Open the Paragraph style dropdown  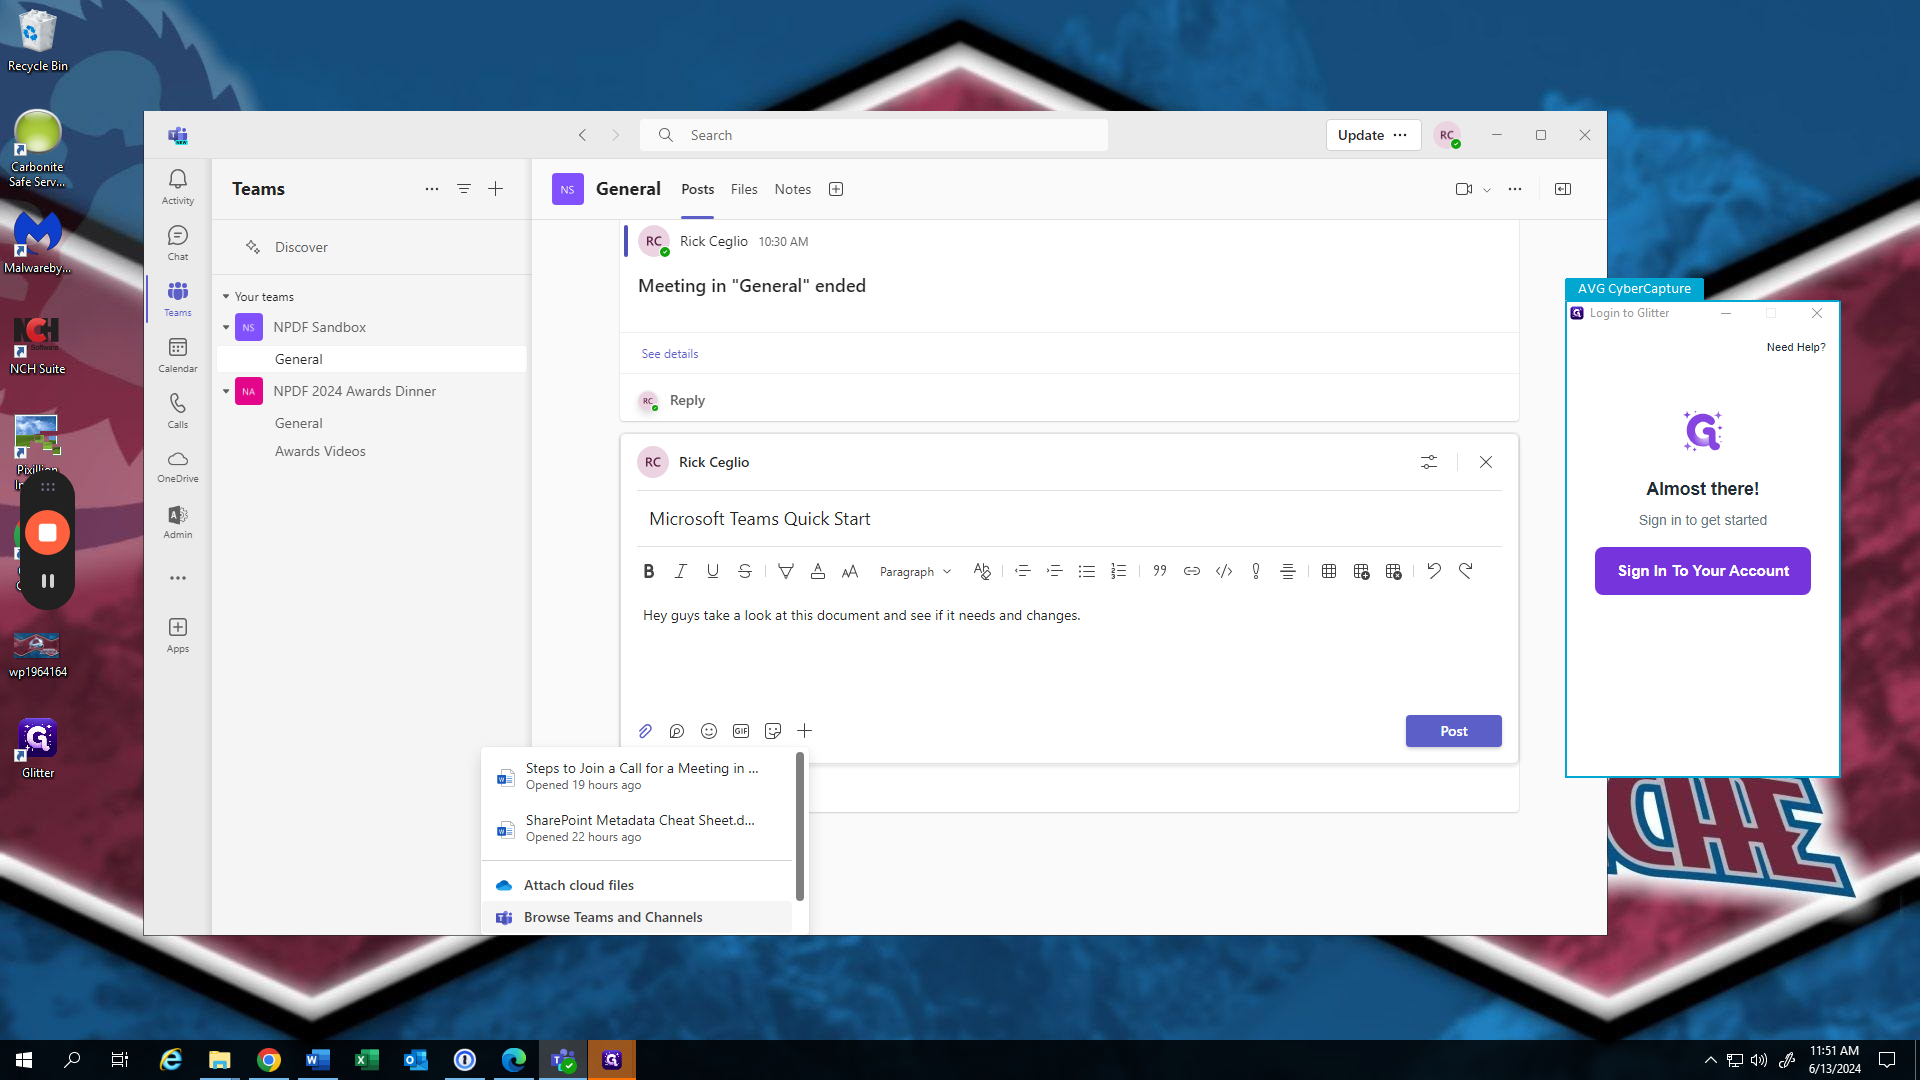914,572
